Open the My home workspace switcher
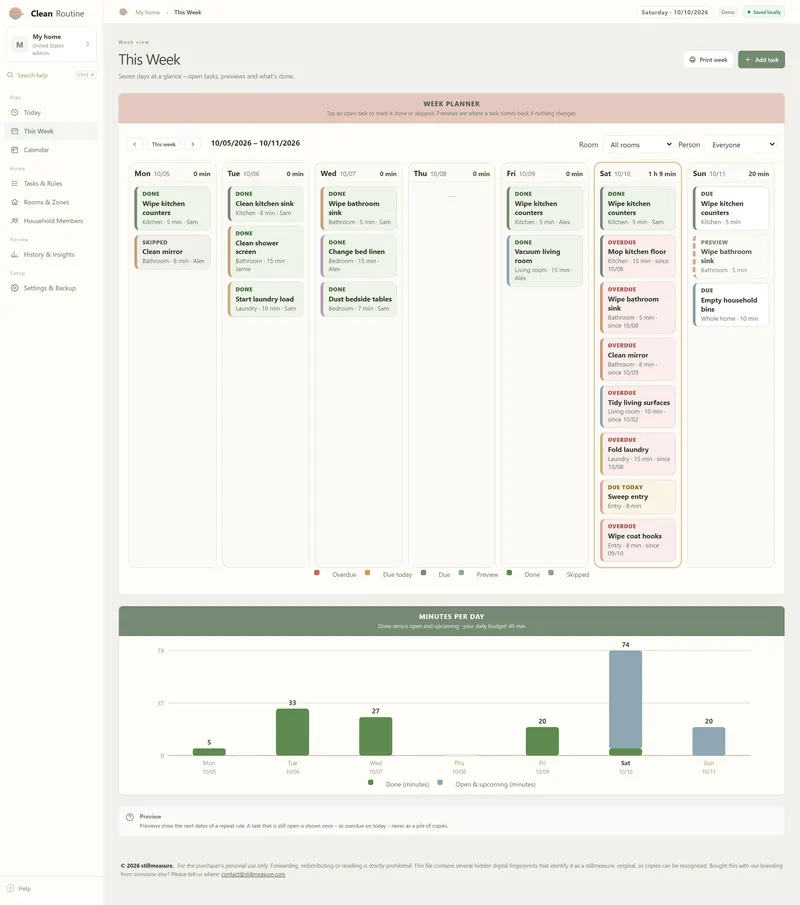 click(x=51, y=44)
